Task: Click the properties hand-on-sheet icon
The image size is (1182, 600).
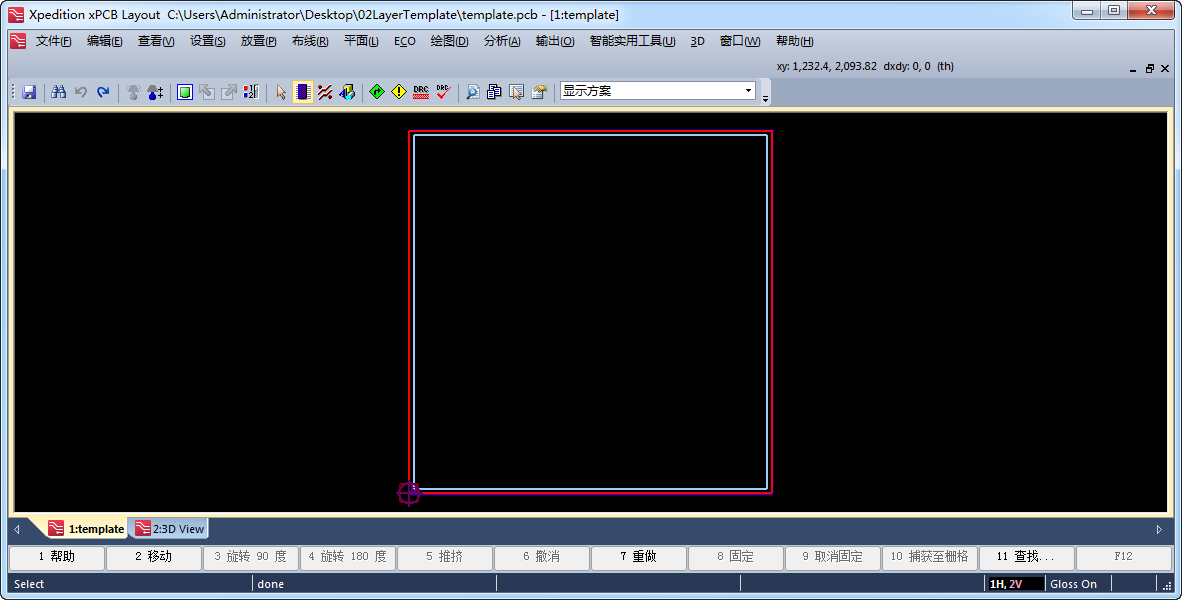Action: 539,92
